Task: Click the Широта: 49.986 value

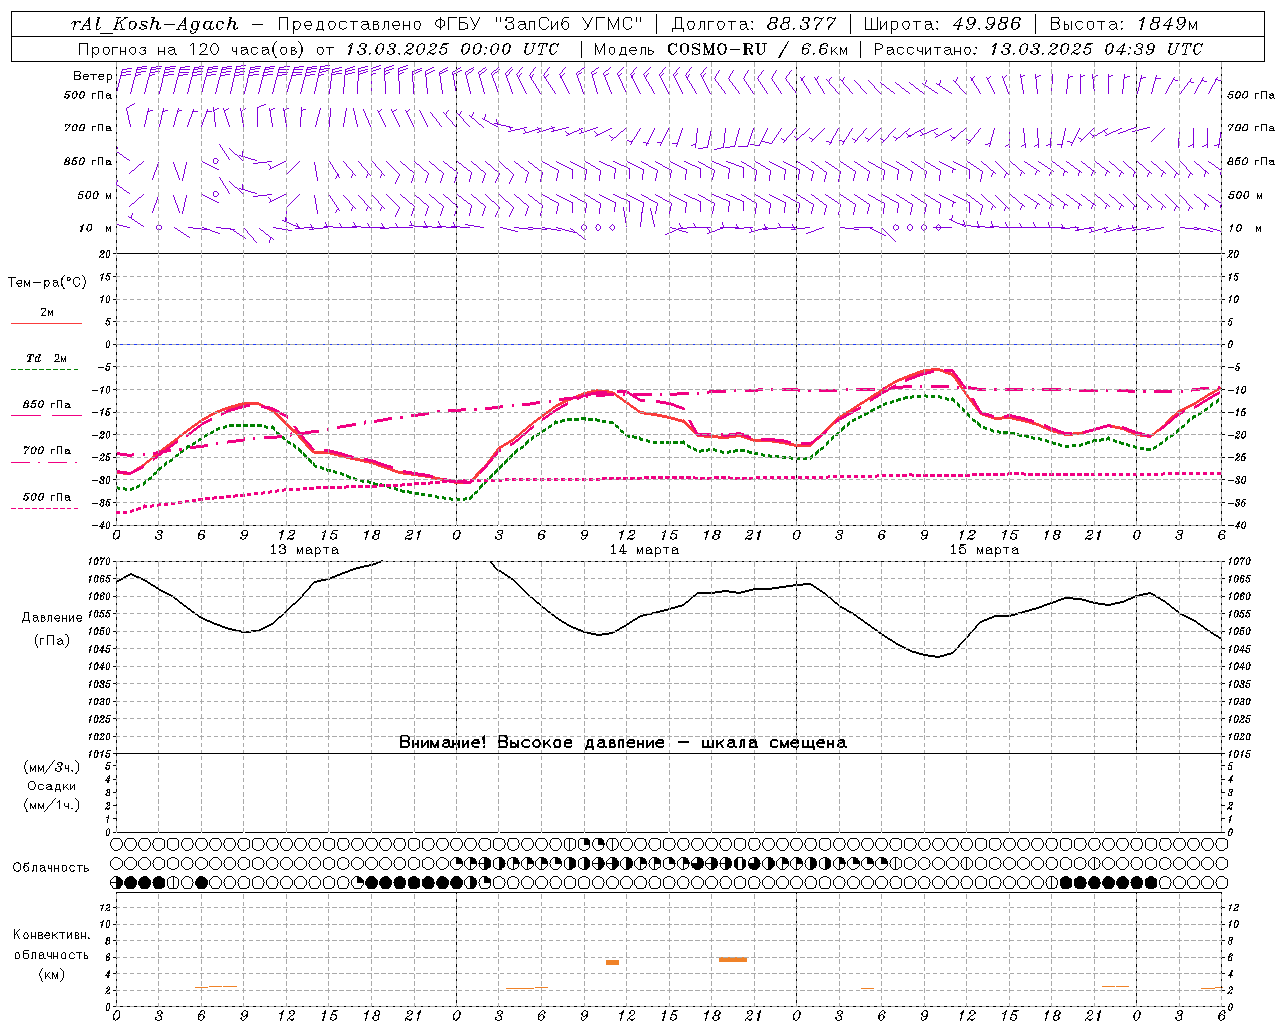Action: pos(942,24)
